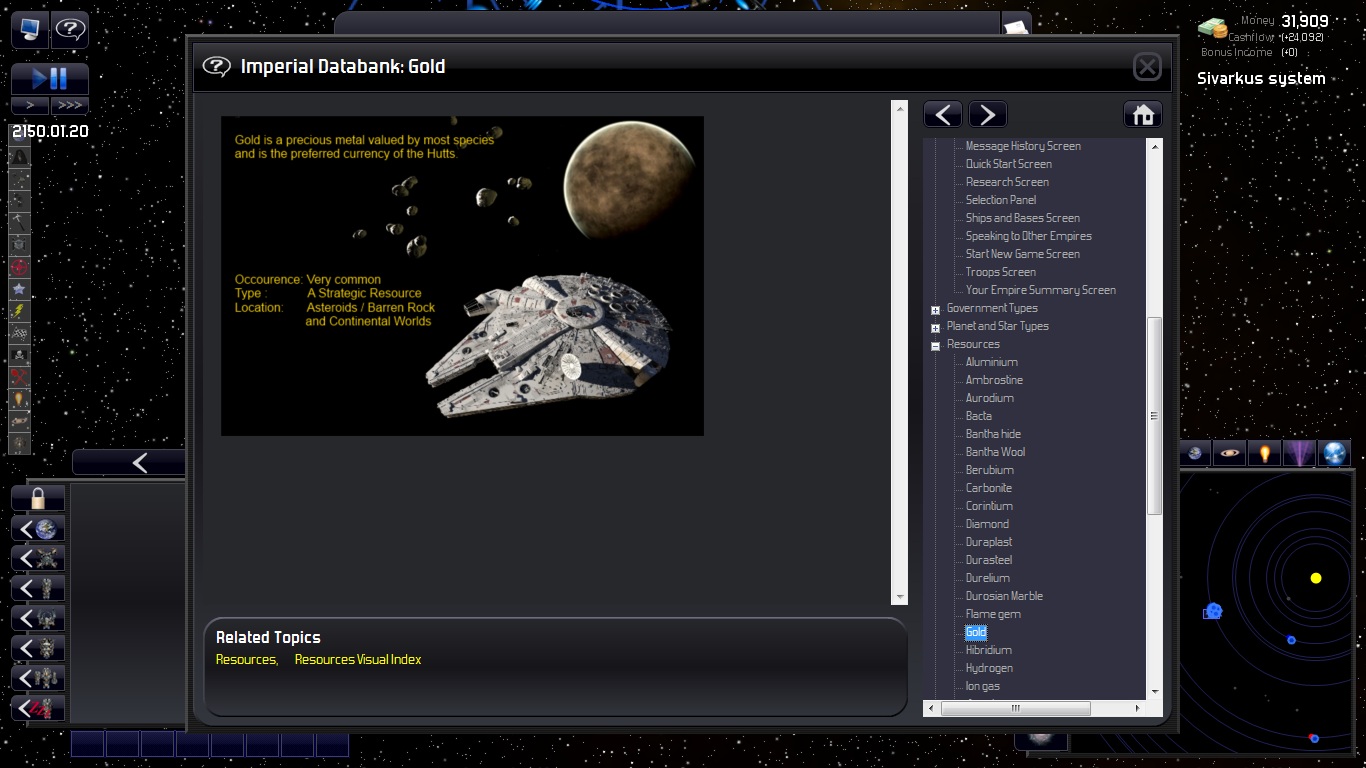Go back in Imperial Databank history
Screen dimensions: 1366x768
click(942, 114)
